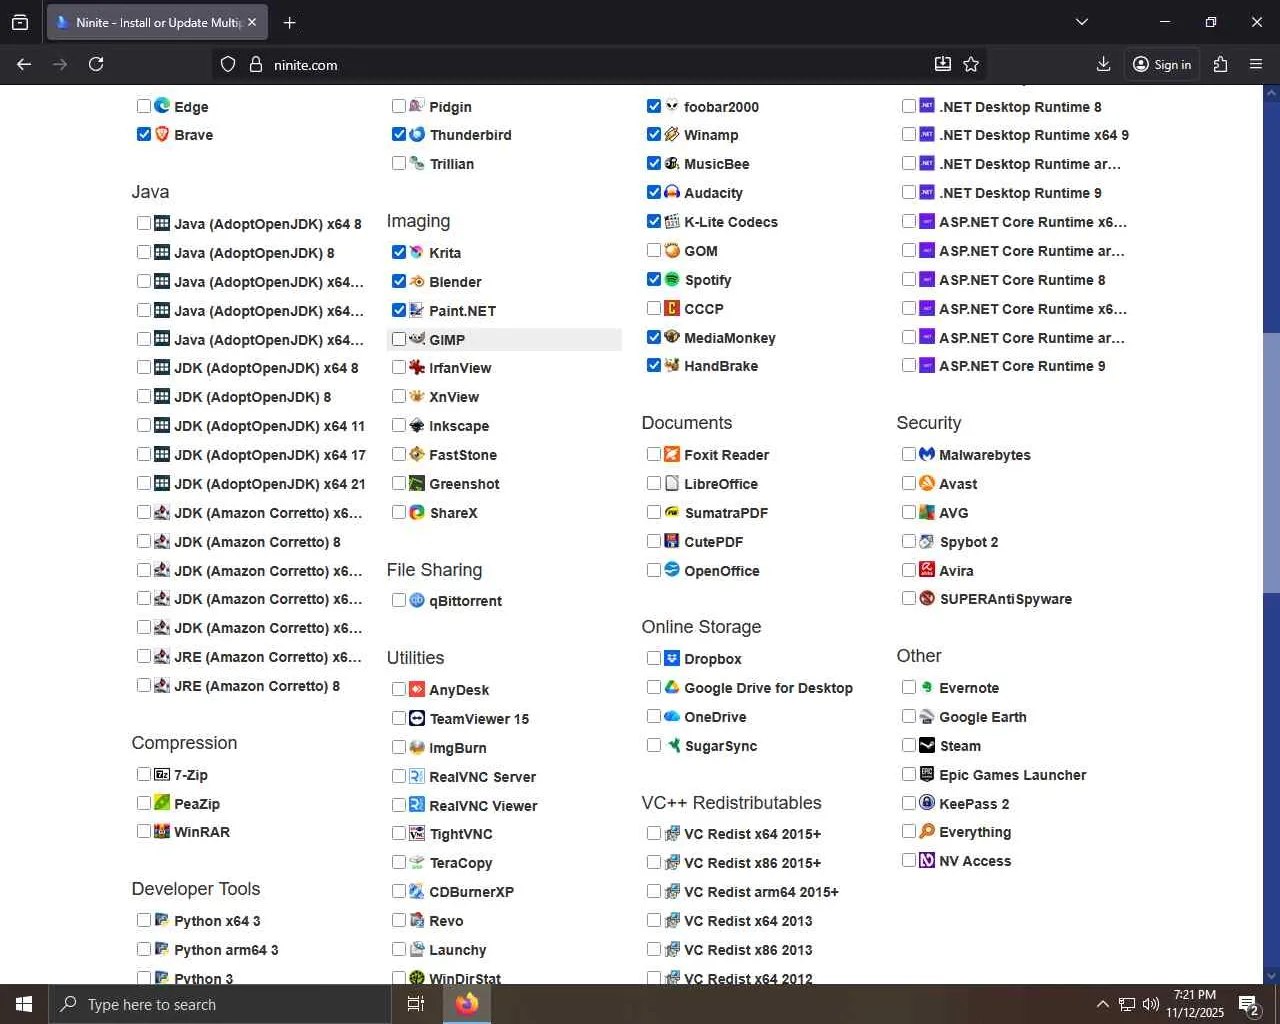Click the Brave lion icon
Viewport: 1280px width, 1024px height.
click(x=162, y=134)
